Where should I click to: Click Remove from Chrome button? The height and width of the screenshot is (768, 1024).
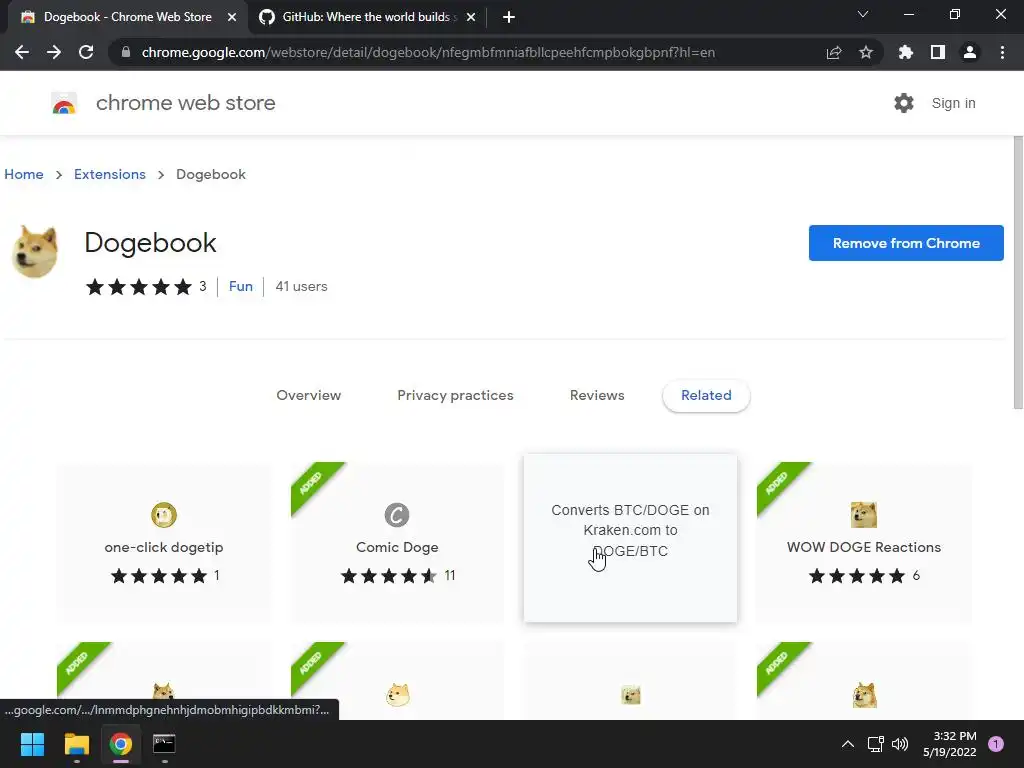(x=906, y=243)
